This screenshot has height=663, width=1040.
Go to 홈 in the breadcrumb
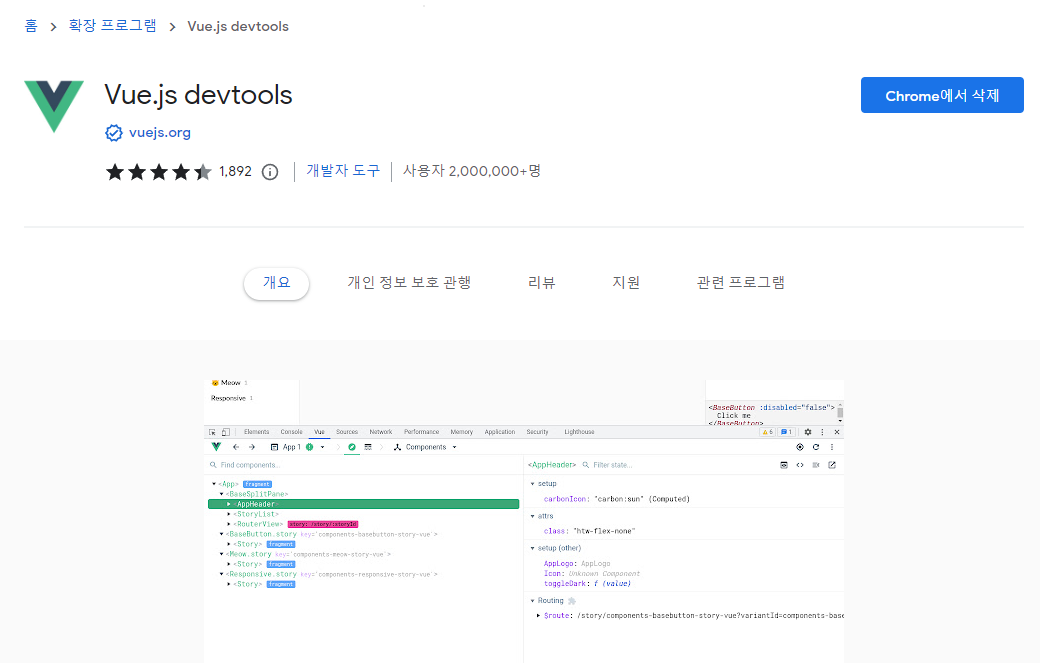[31, 26]
